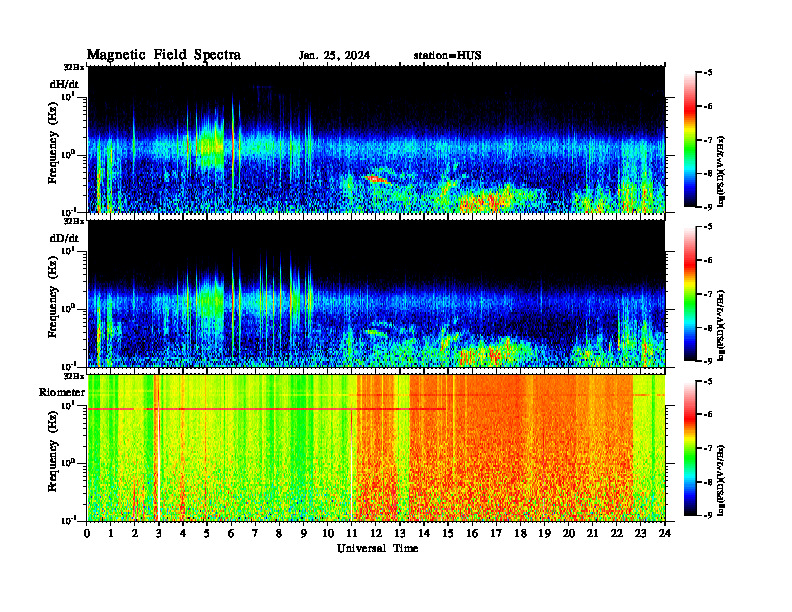The height and width of the screenshot is (612, 792).
Task: Click hour "5" on the Universal Time axis
Action: (x=207, y=533)
